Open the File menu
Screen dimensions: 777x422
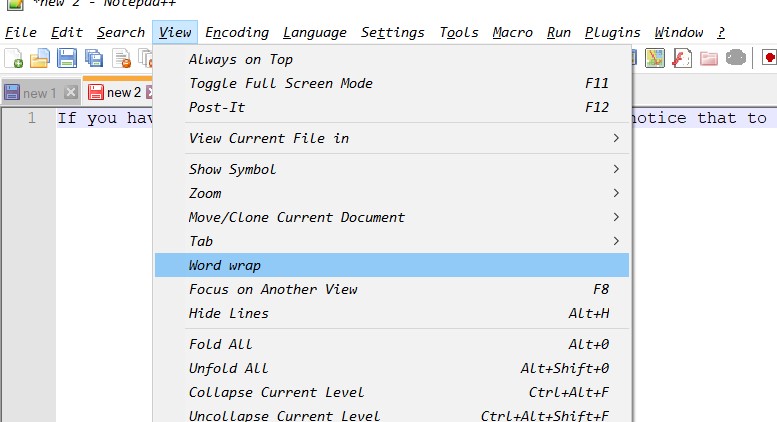pyautogui.click(x=21, y=33)
